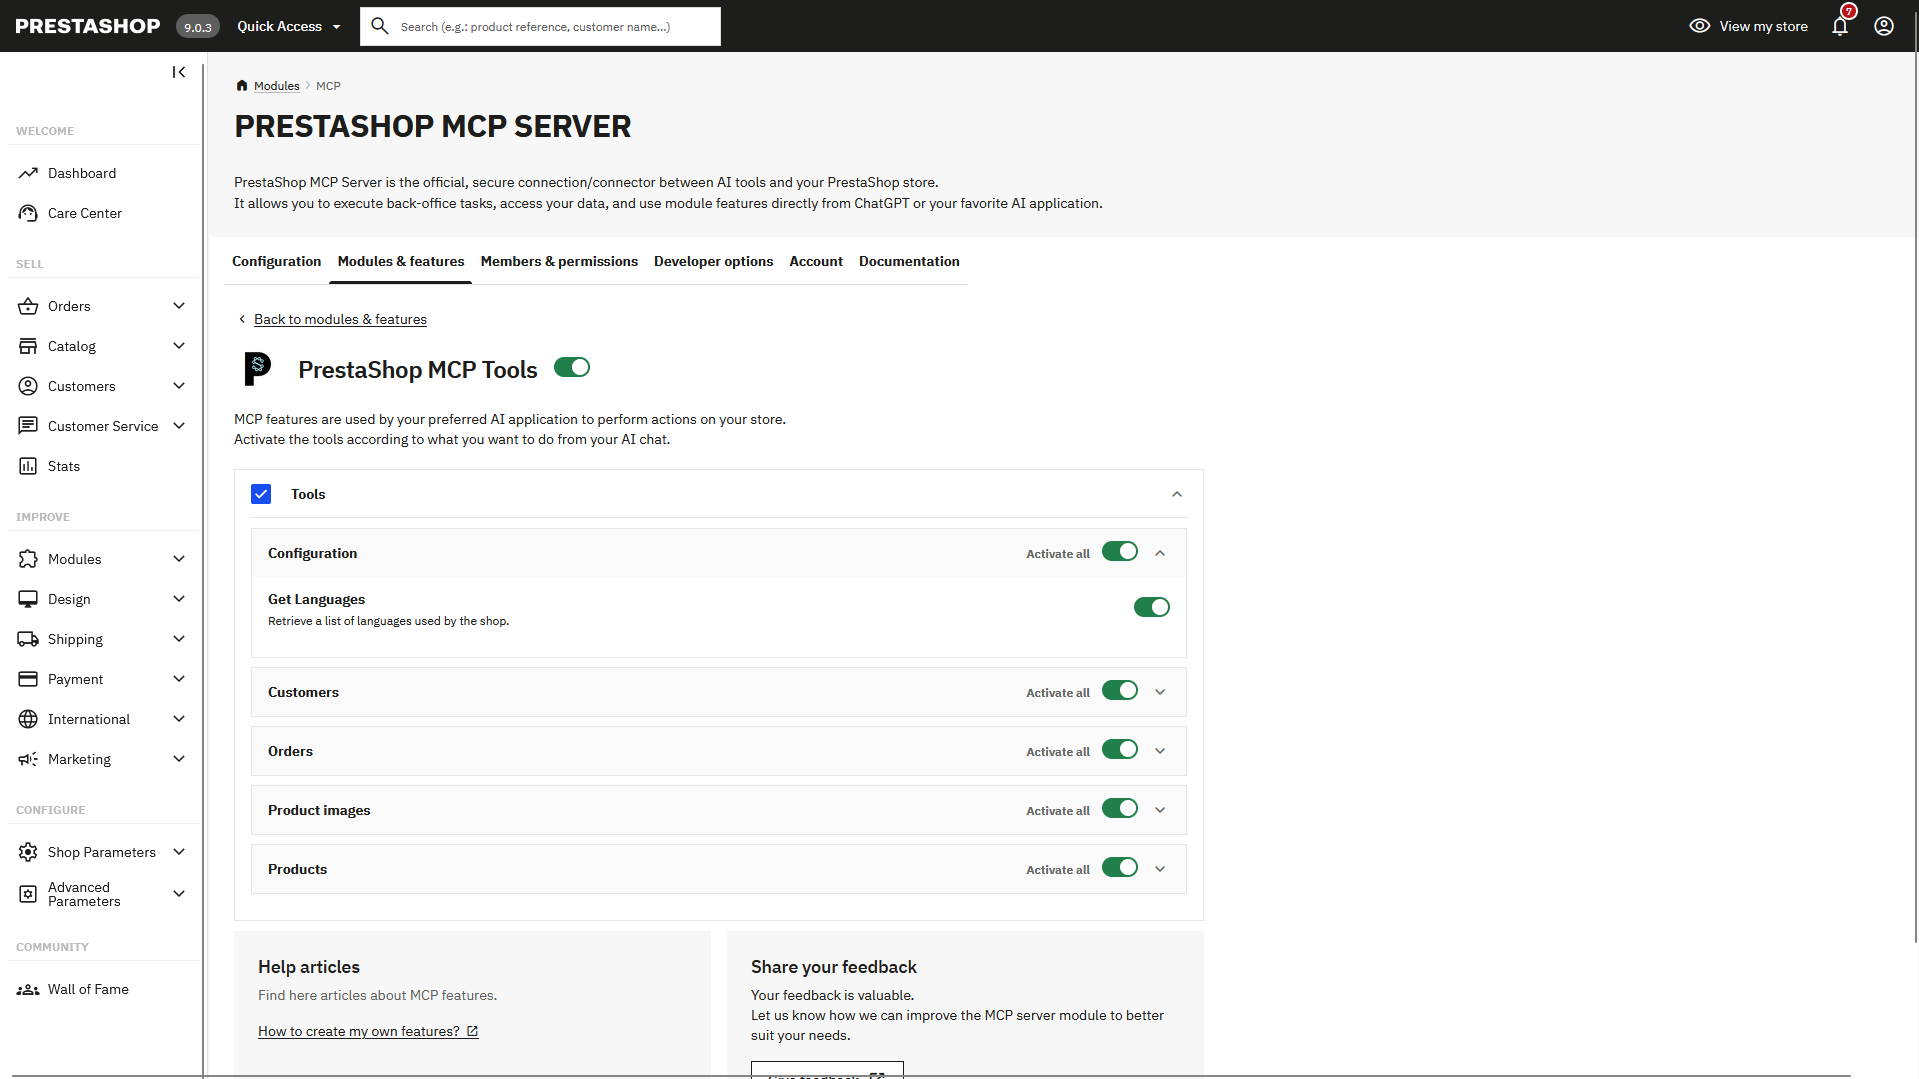
Task: Toggle Activate all for Orders
Action: (1120, 750)
